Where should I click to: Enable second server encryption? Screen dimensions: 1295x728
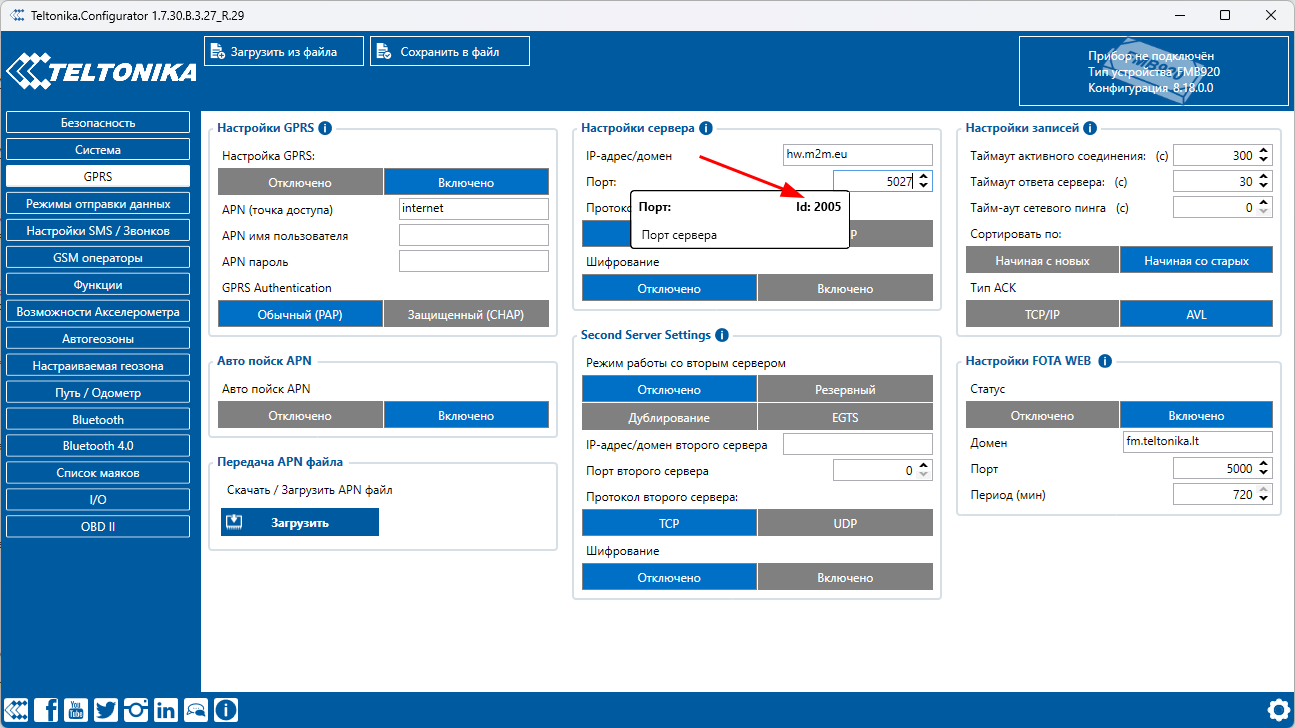[845, 577]
